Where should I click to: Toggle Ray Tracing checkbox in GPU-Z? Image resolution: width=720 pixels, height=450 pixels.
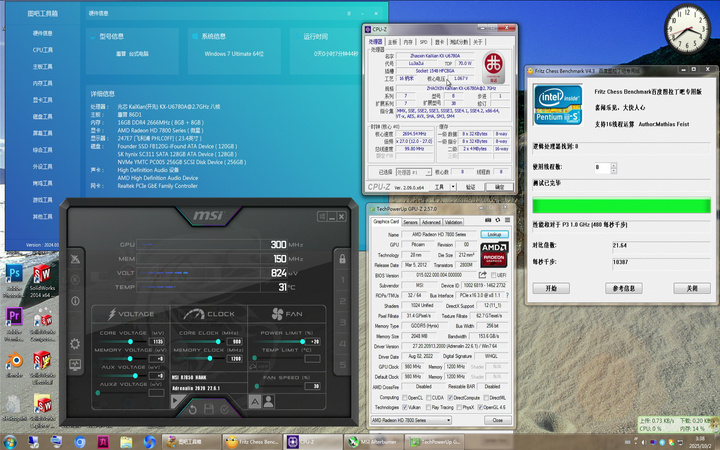[x=428, y=407]
